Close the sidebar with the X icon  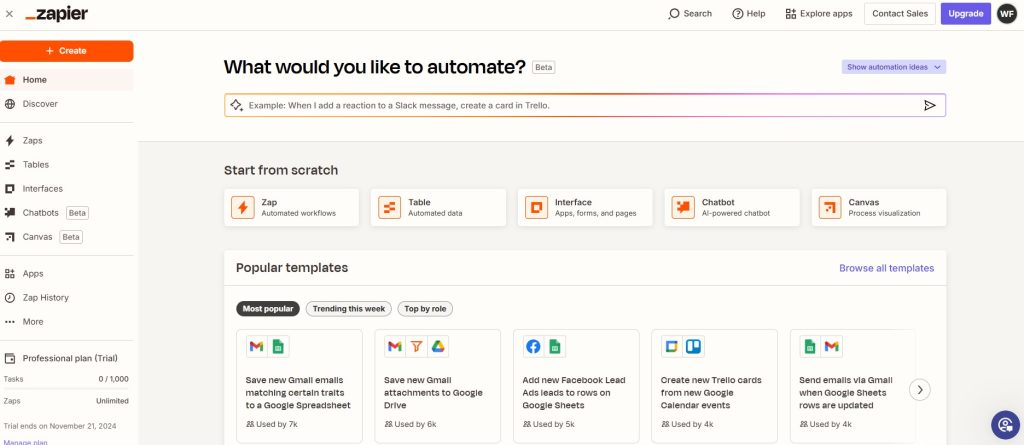pyautogui.click(x=10, y=13)
